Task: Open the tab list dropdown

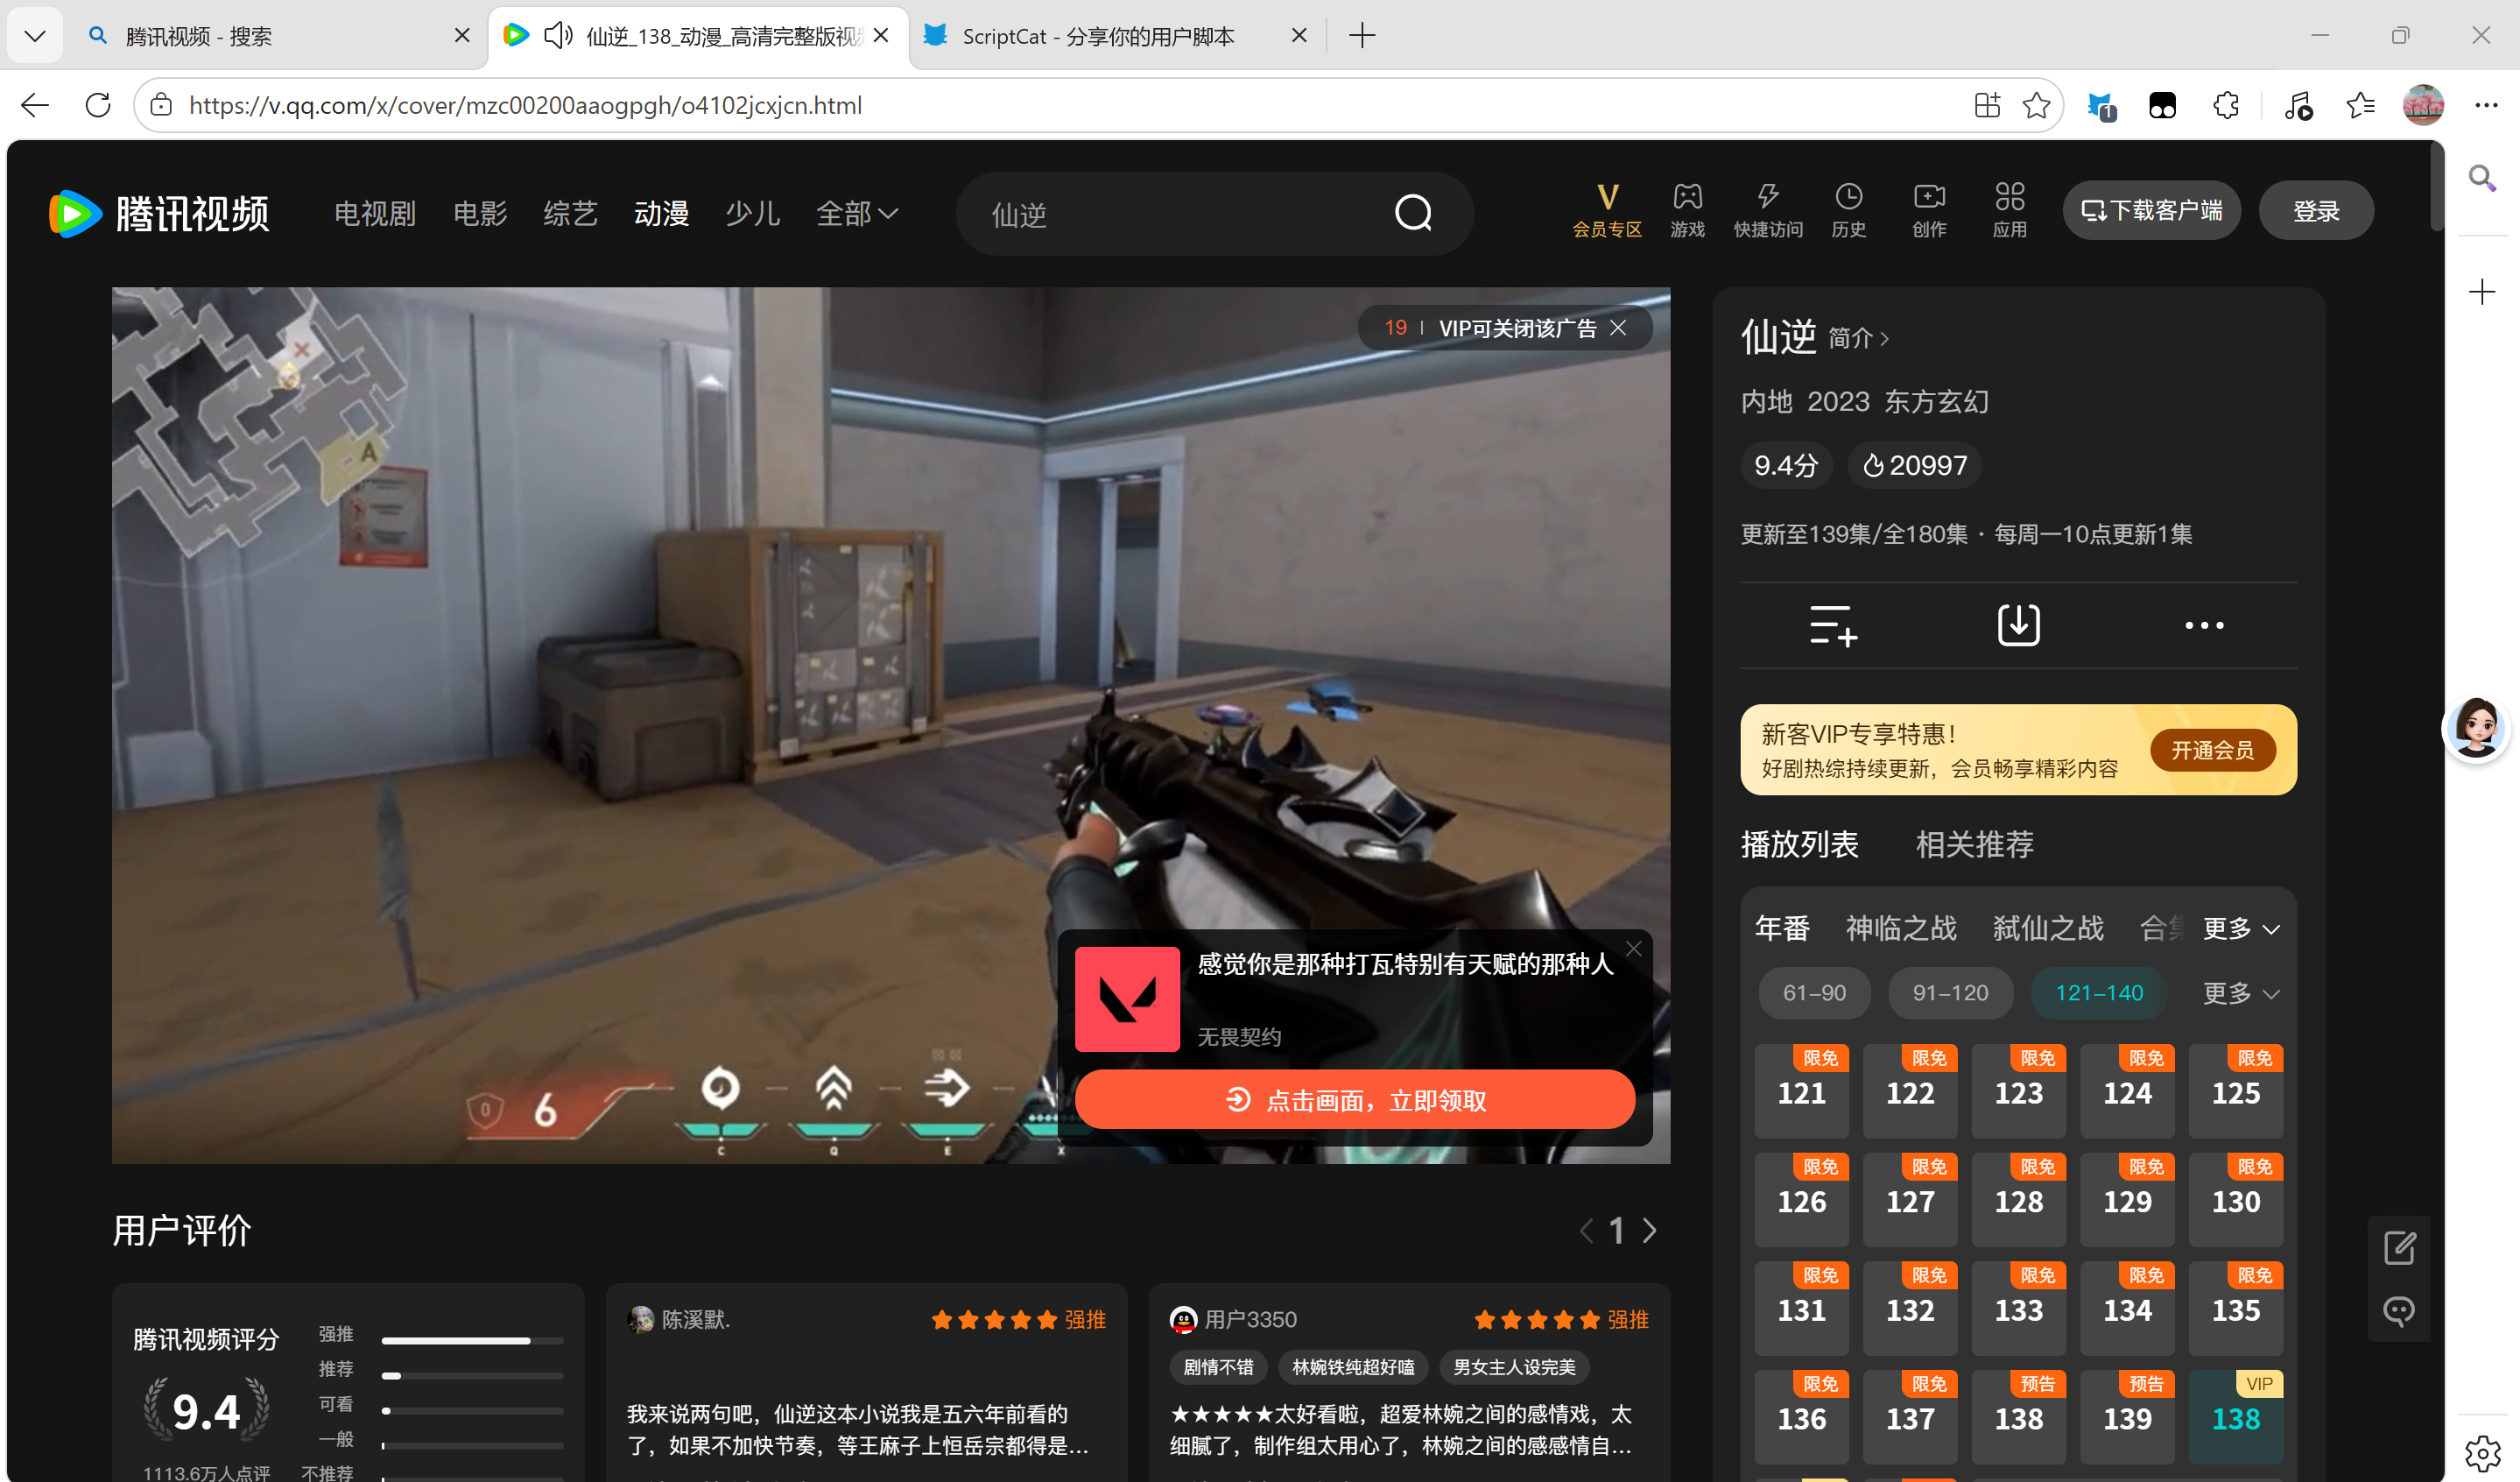Action: click(x=35, y=36)
